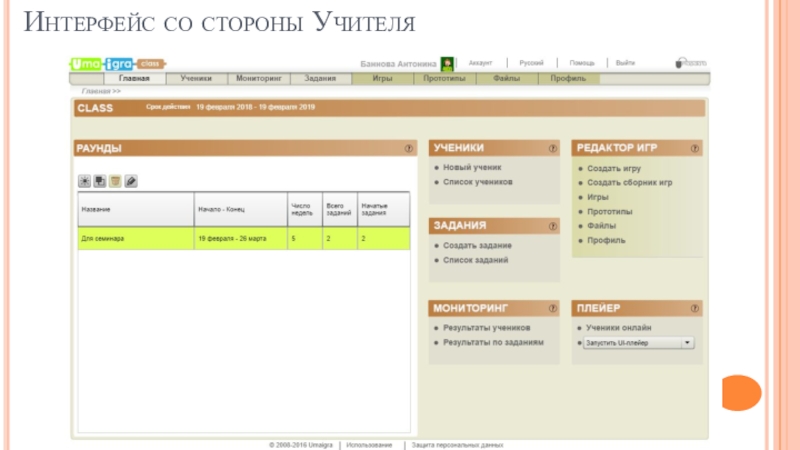The image size is (800, 450).
Task: Open help icon in Ученики panel
Action: point(552,148)
